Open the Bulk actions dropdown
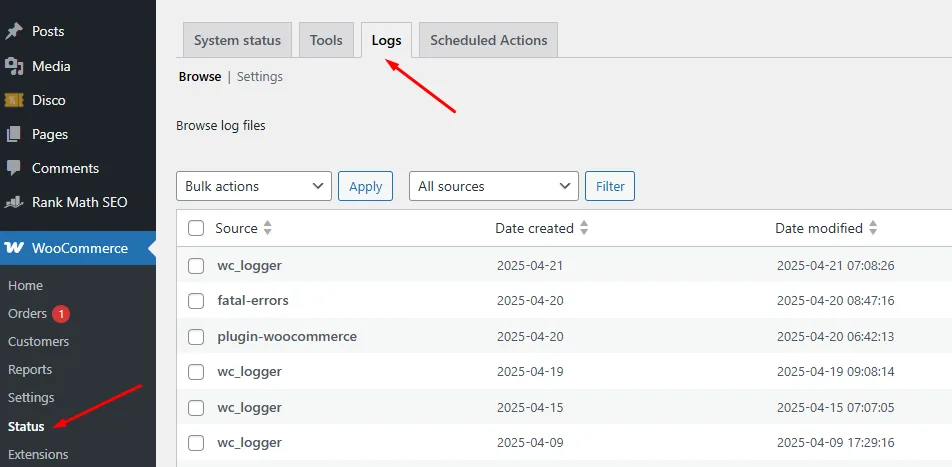 [x=254, y=186]
